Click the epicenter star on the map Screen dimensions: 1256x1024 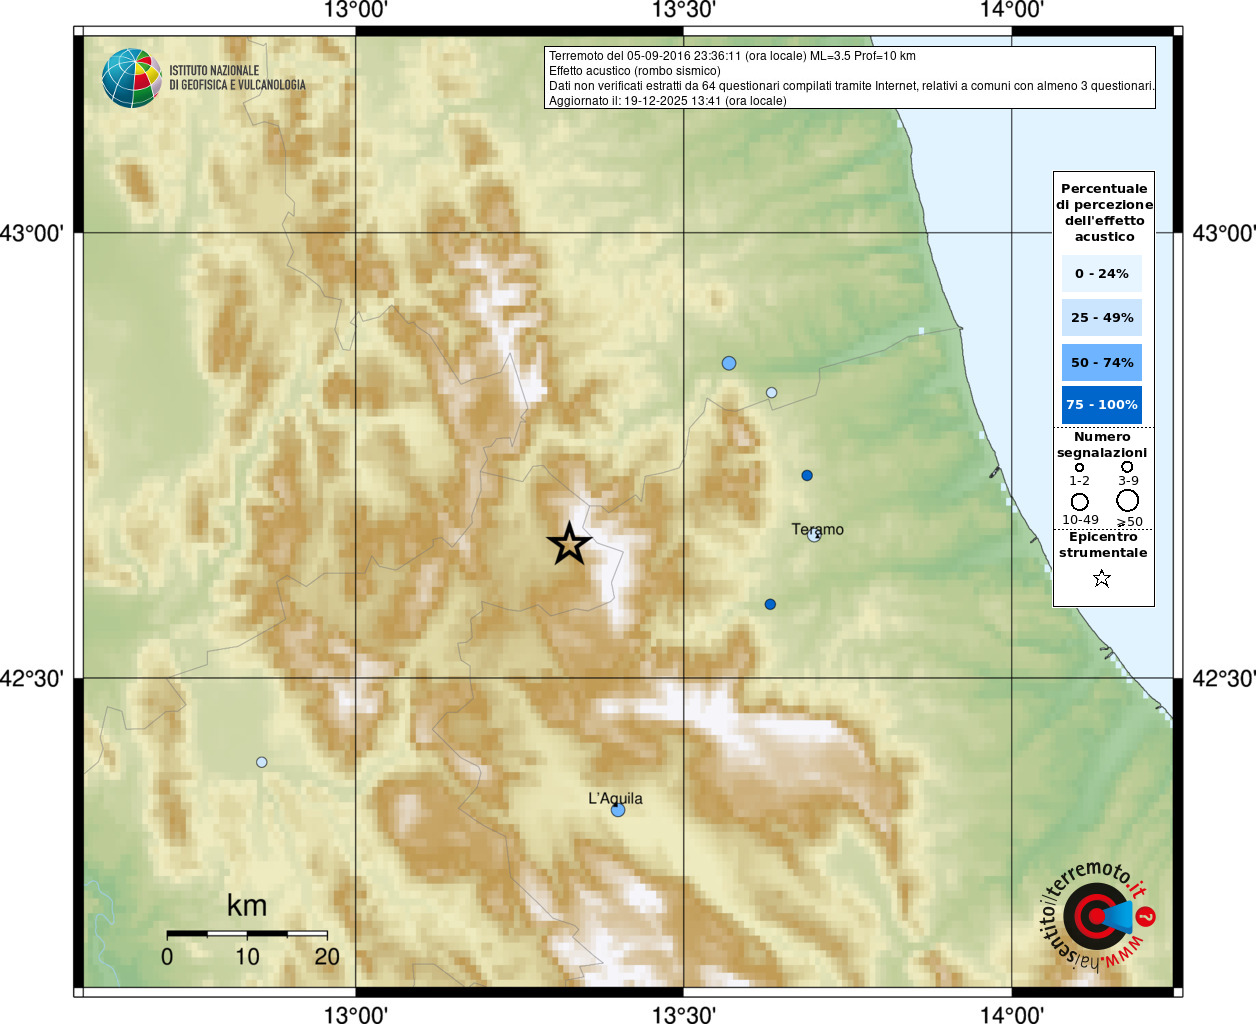click(x=569, y=544)
